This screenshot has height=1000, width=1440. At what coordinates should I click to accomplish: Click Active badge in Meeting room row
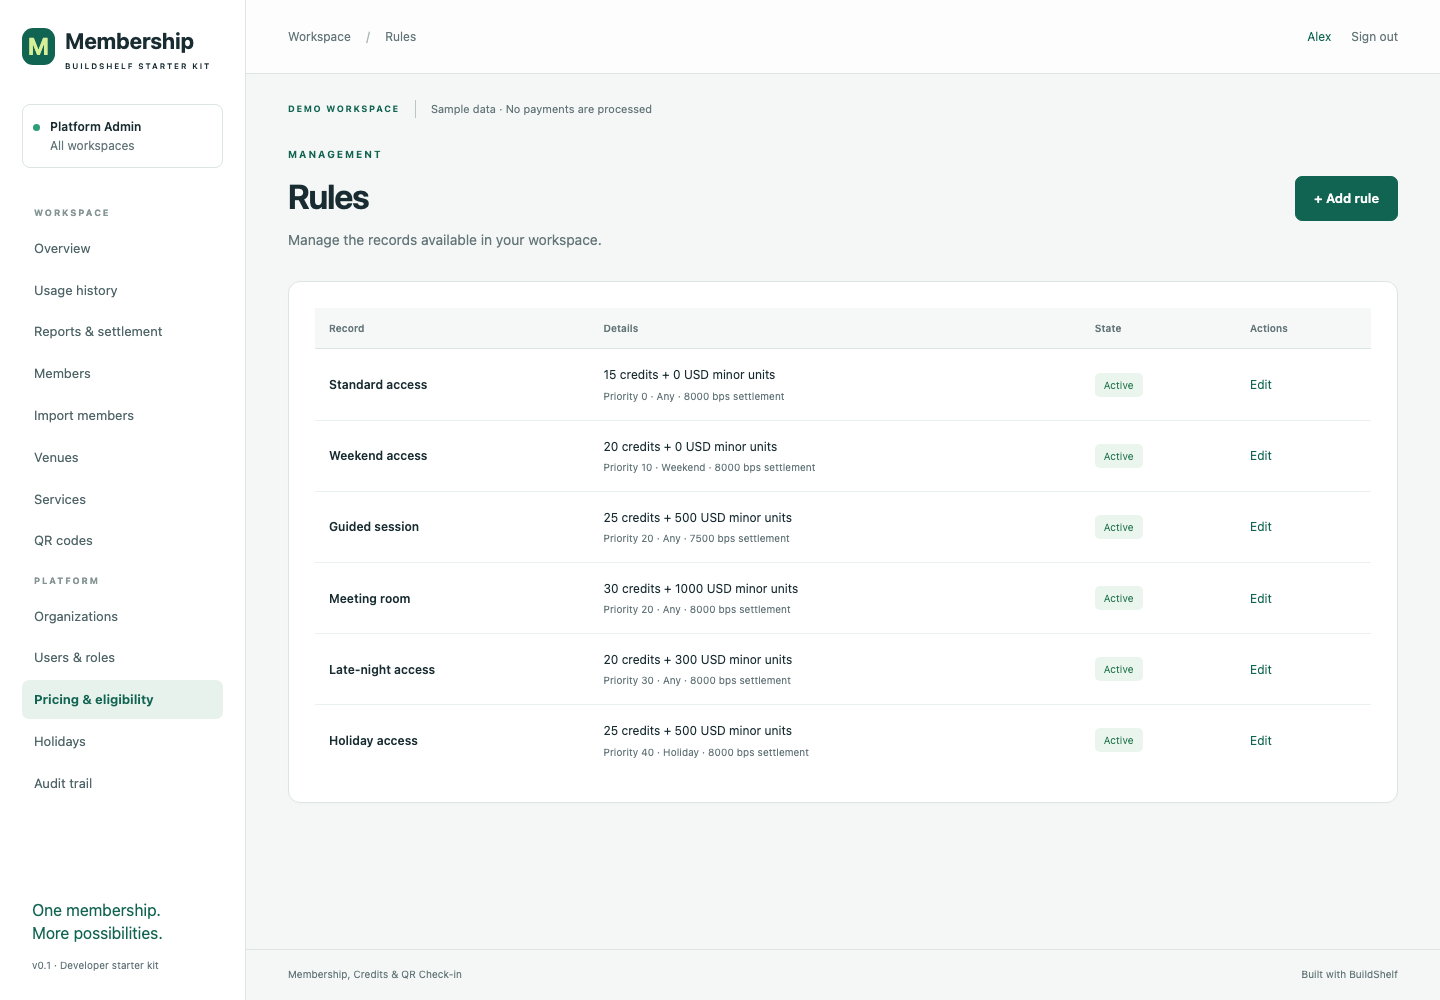coord(1119,598)
